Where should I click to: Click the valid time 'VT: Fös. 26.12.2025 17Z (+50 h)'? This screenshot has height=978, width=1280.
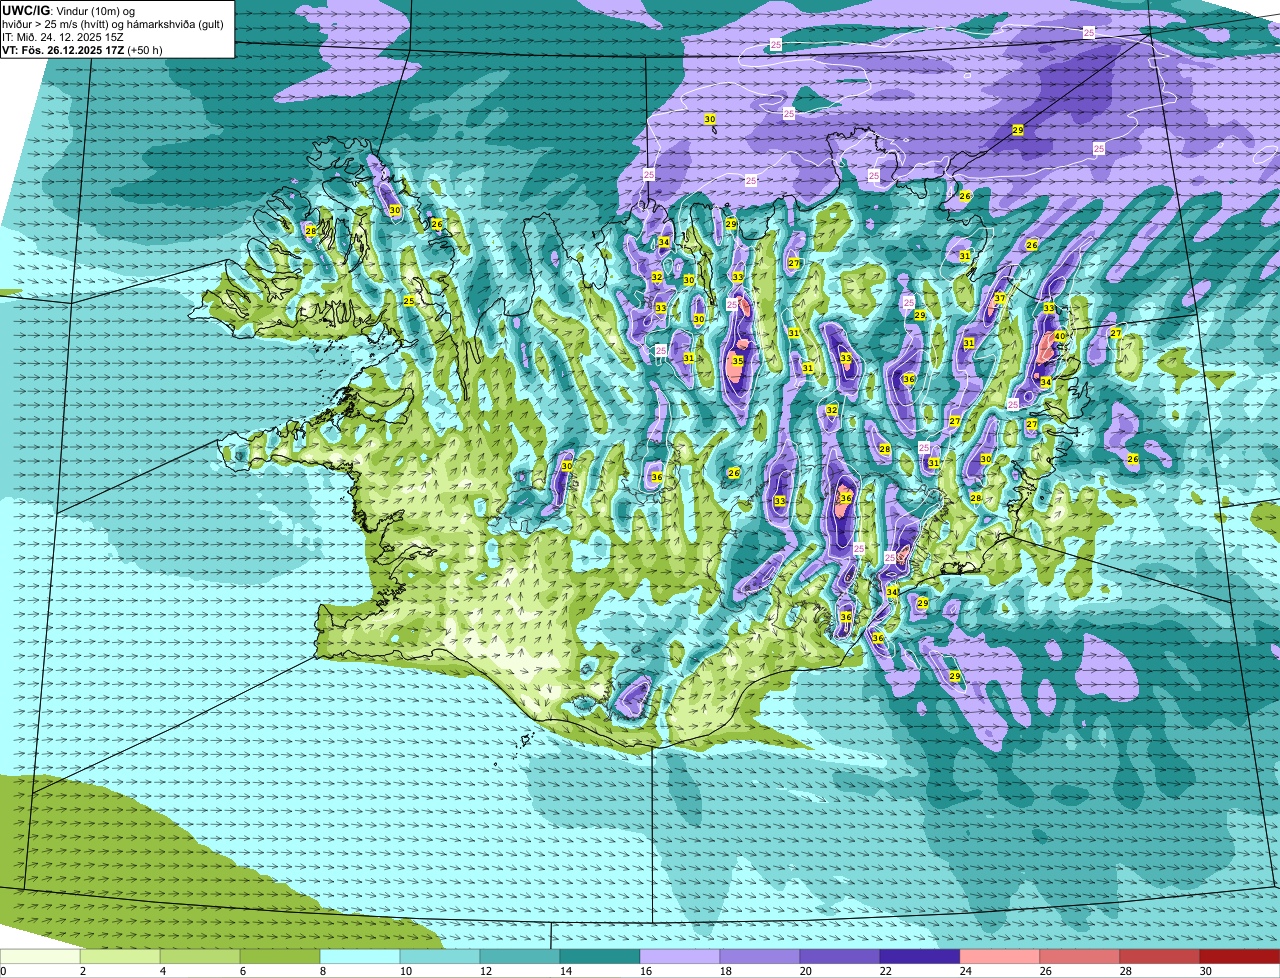tap(82, 50)
